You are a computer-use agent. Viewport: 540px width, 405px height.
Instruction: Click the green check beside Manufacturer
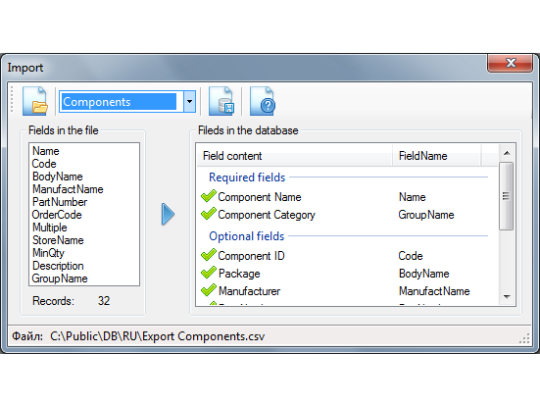[209, 290]
